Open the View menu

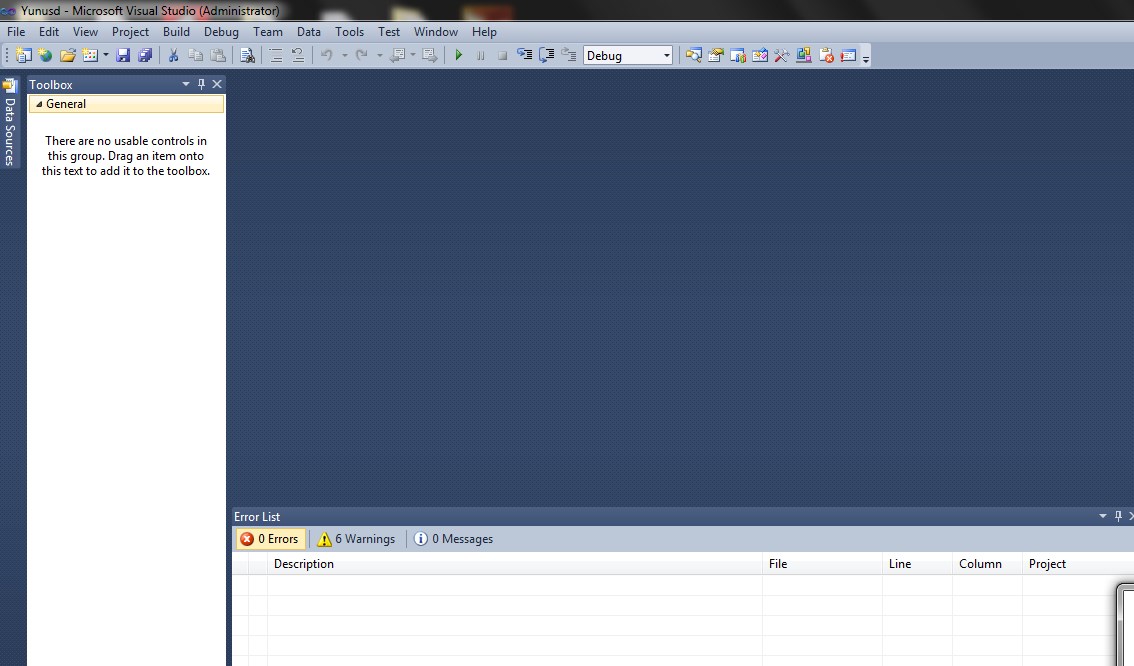pyautogui.click(x=85, y=32)
